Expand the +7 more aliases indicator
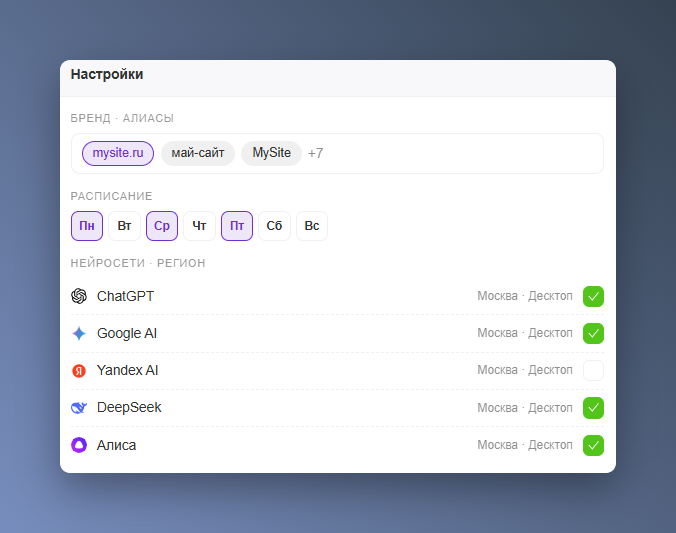This screenshot has width=676, height=533. (x=315, y=153)
